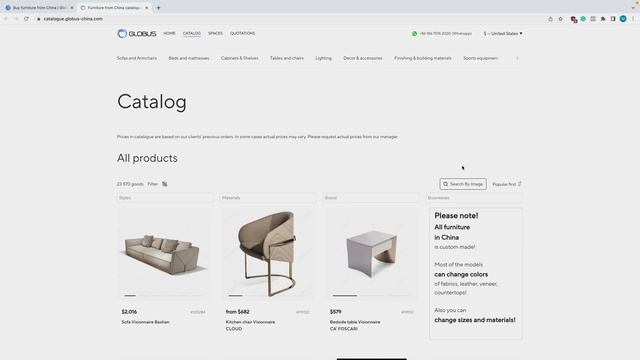This screenshot has width=640, height=360.
Task: Open the Businesses filter dropdown
Action: [x=474, y=198]
